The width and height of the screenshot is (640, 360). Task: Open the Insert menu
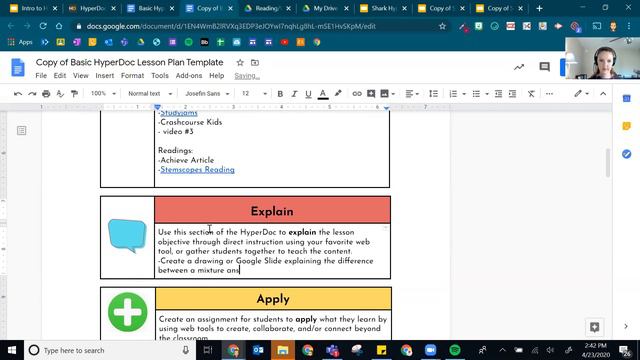coord(104,76)
